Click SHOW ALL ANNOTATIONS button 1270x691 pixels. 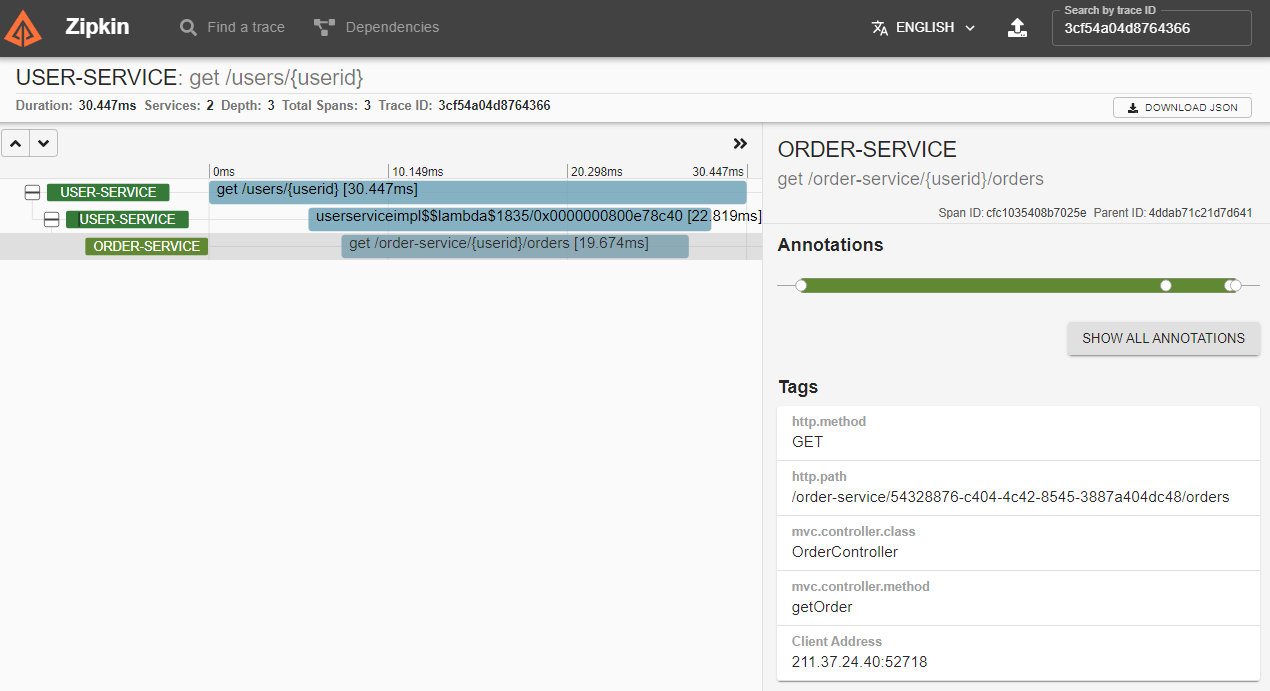[x=1164, y=338]
